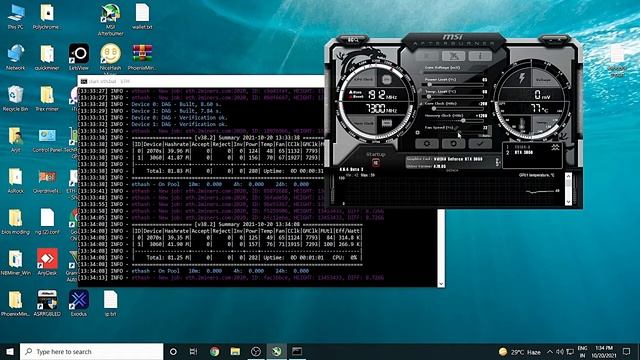Click the miner console window title bar
Screen dimensions: 640x360
[x=201, y=81]
